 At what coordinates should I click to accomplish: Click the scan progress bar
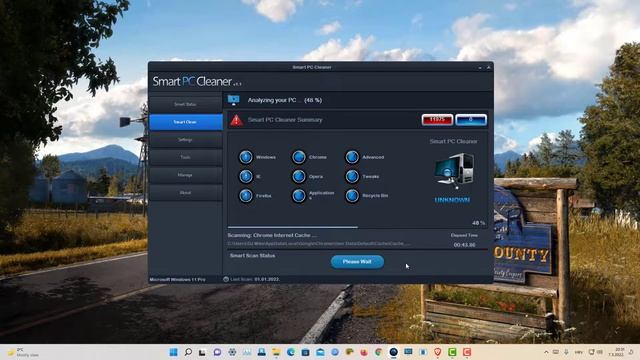(357, 227)
